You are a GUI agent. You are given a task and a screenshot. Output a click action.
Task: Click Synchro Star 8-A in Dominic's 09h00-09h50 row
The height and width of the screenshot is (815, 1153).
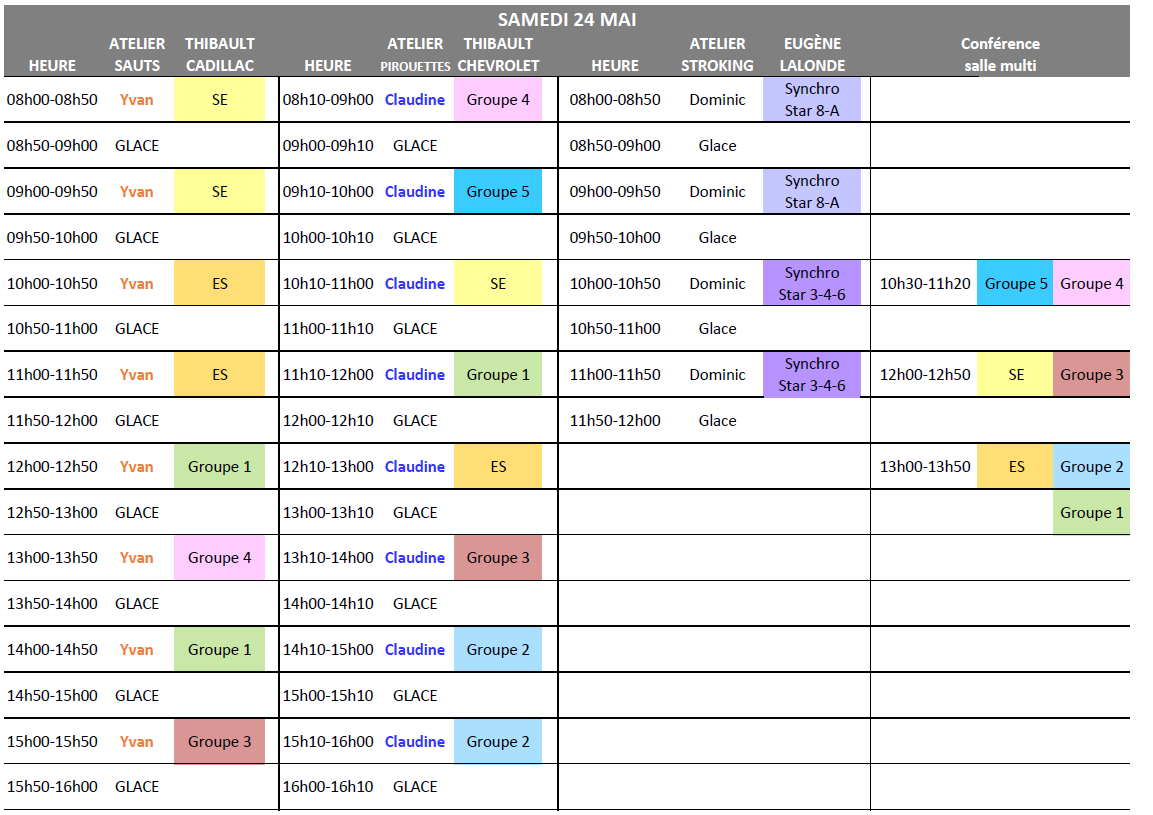[x=812, y=192]
